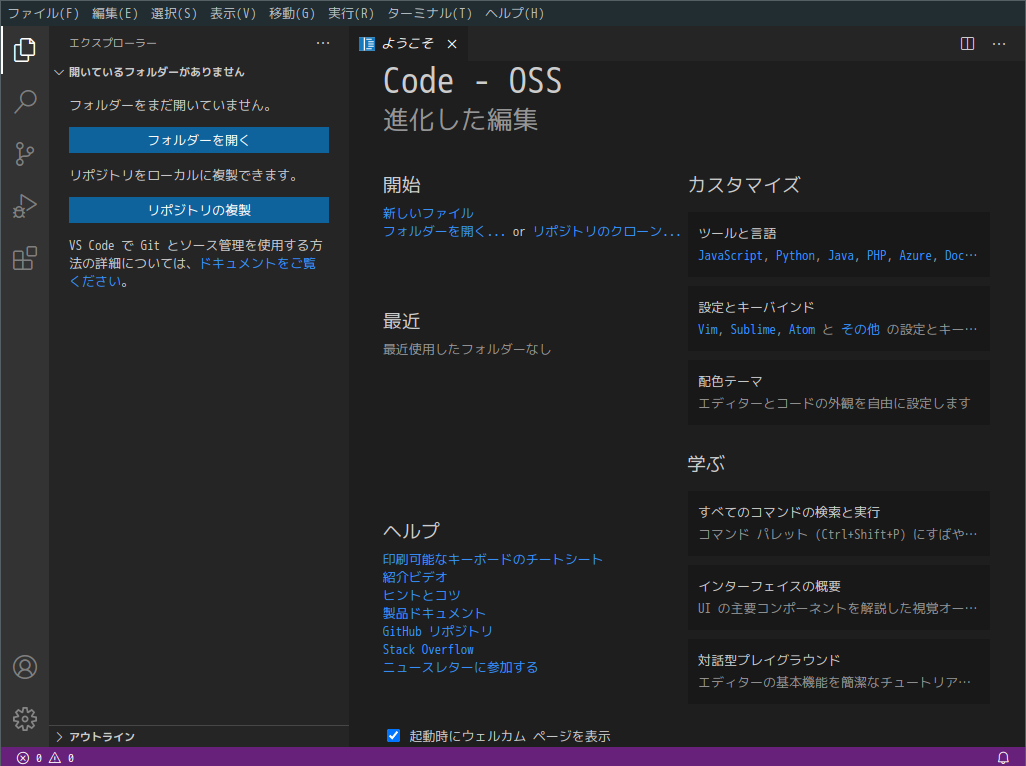Image resolution: width=1026 pixels, height=766 pixels.
Task: Click the PHP language link
Action: pyautogui.click(x=876, y=256)
